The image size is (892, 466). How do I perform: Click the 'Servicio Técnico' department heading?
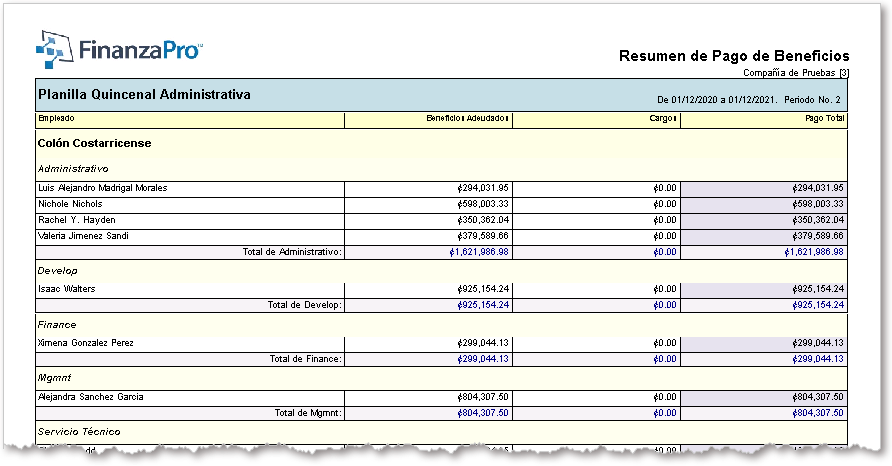pos(79,431)
